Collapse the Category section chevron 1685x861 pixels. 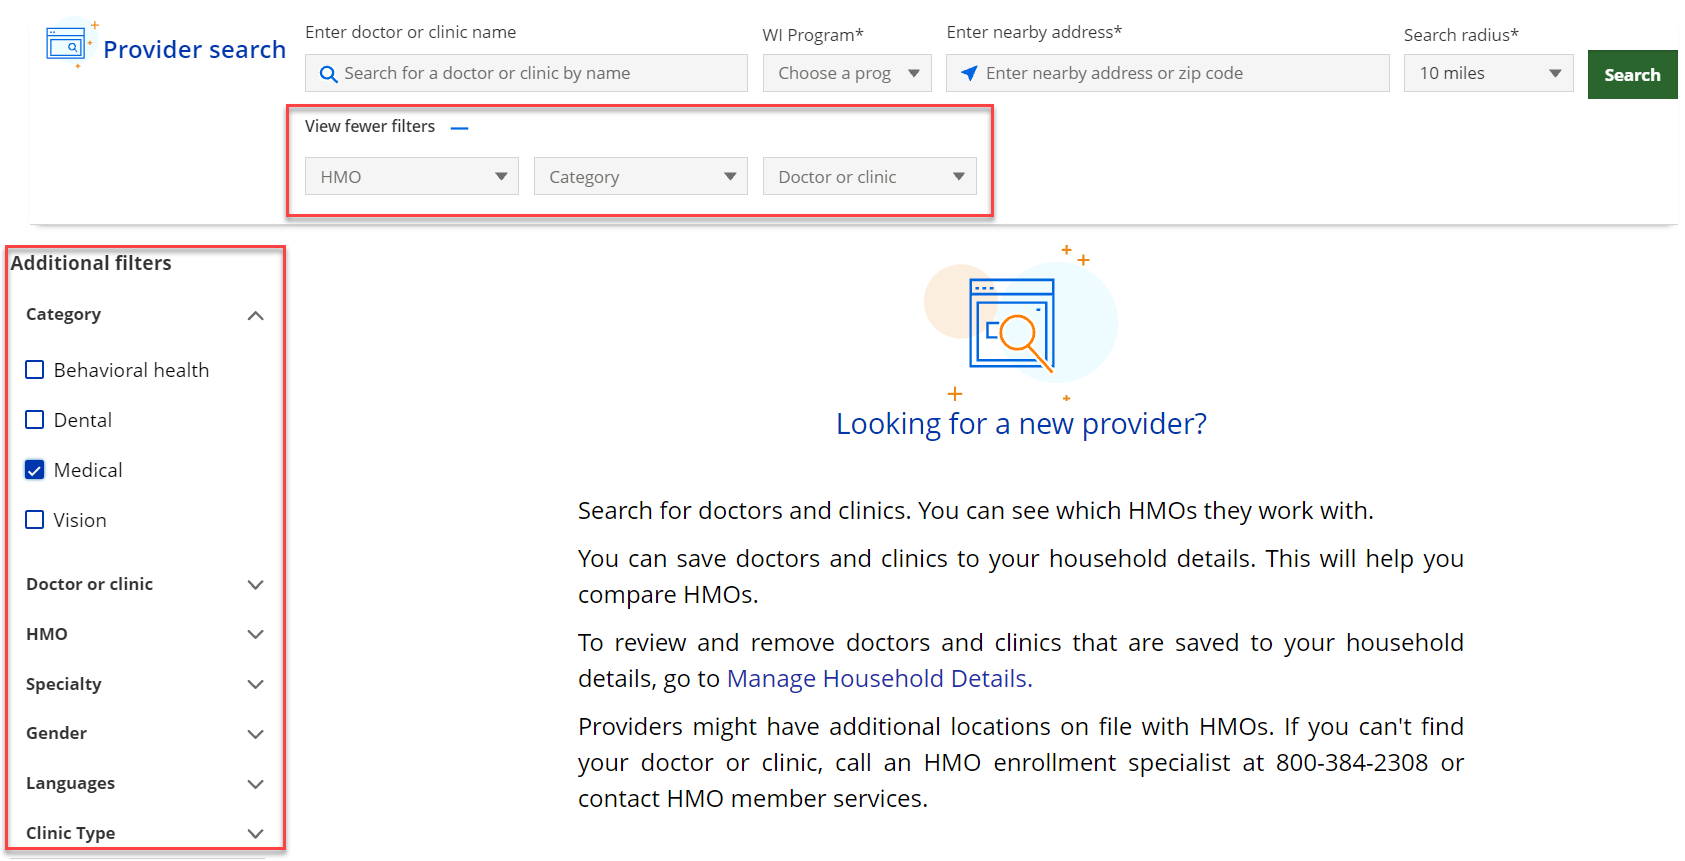tap(255, 316)
